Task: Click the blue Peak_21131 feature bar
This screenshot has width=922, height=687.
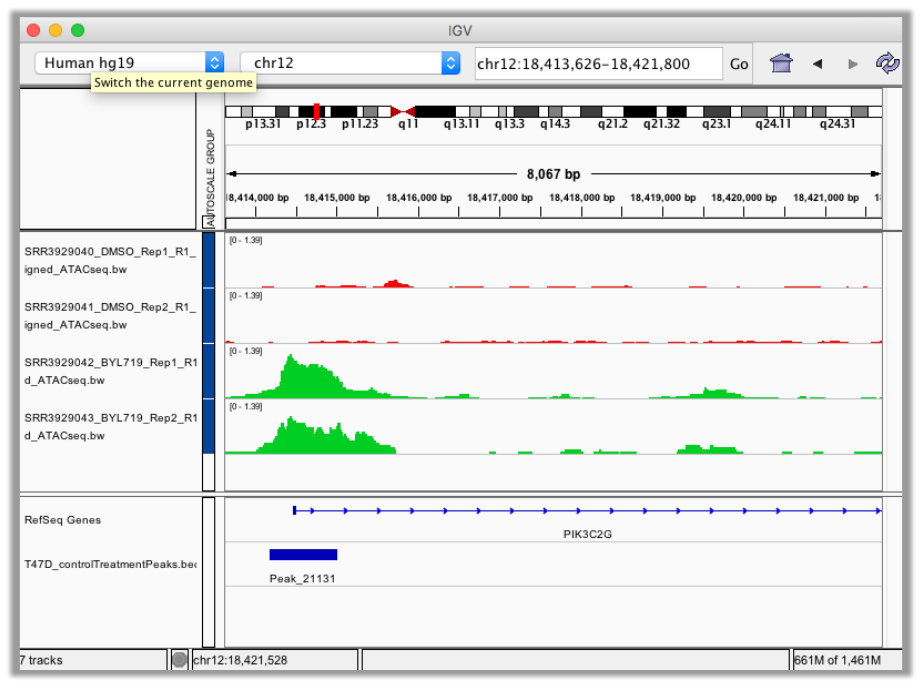Action: point(303,554)
